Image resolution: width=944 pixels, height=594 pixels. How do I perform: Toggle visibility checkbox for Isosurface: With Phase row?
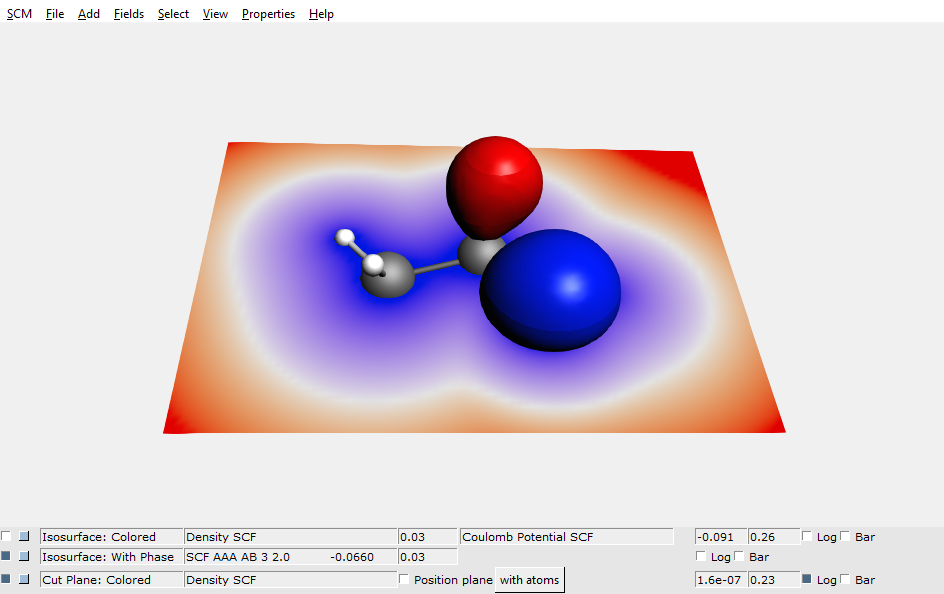point(6,556)
